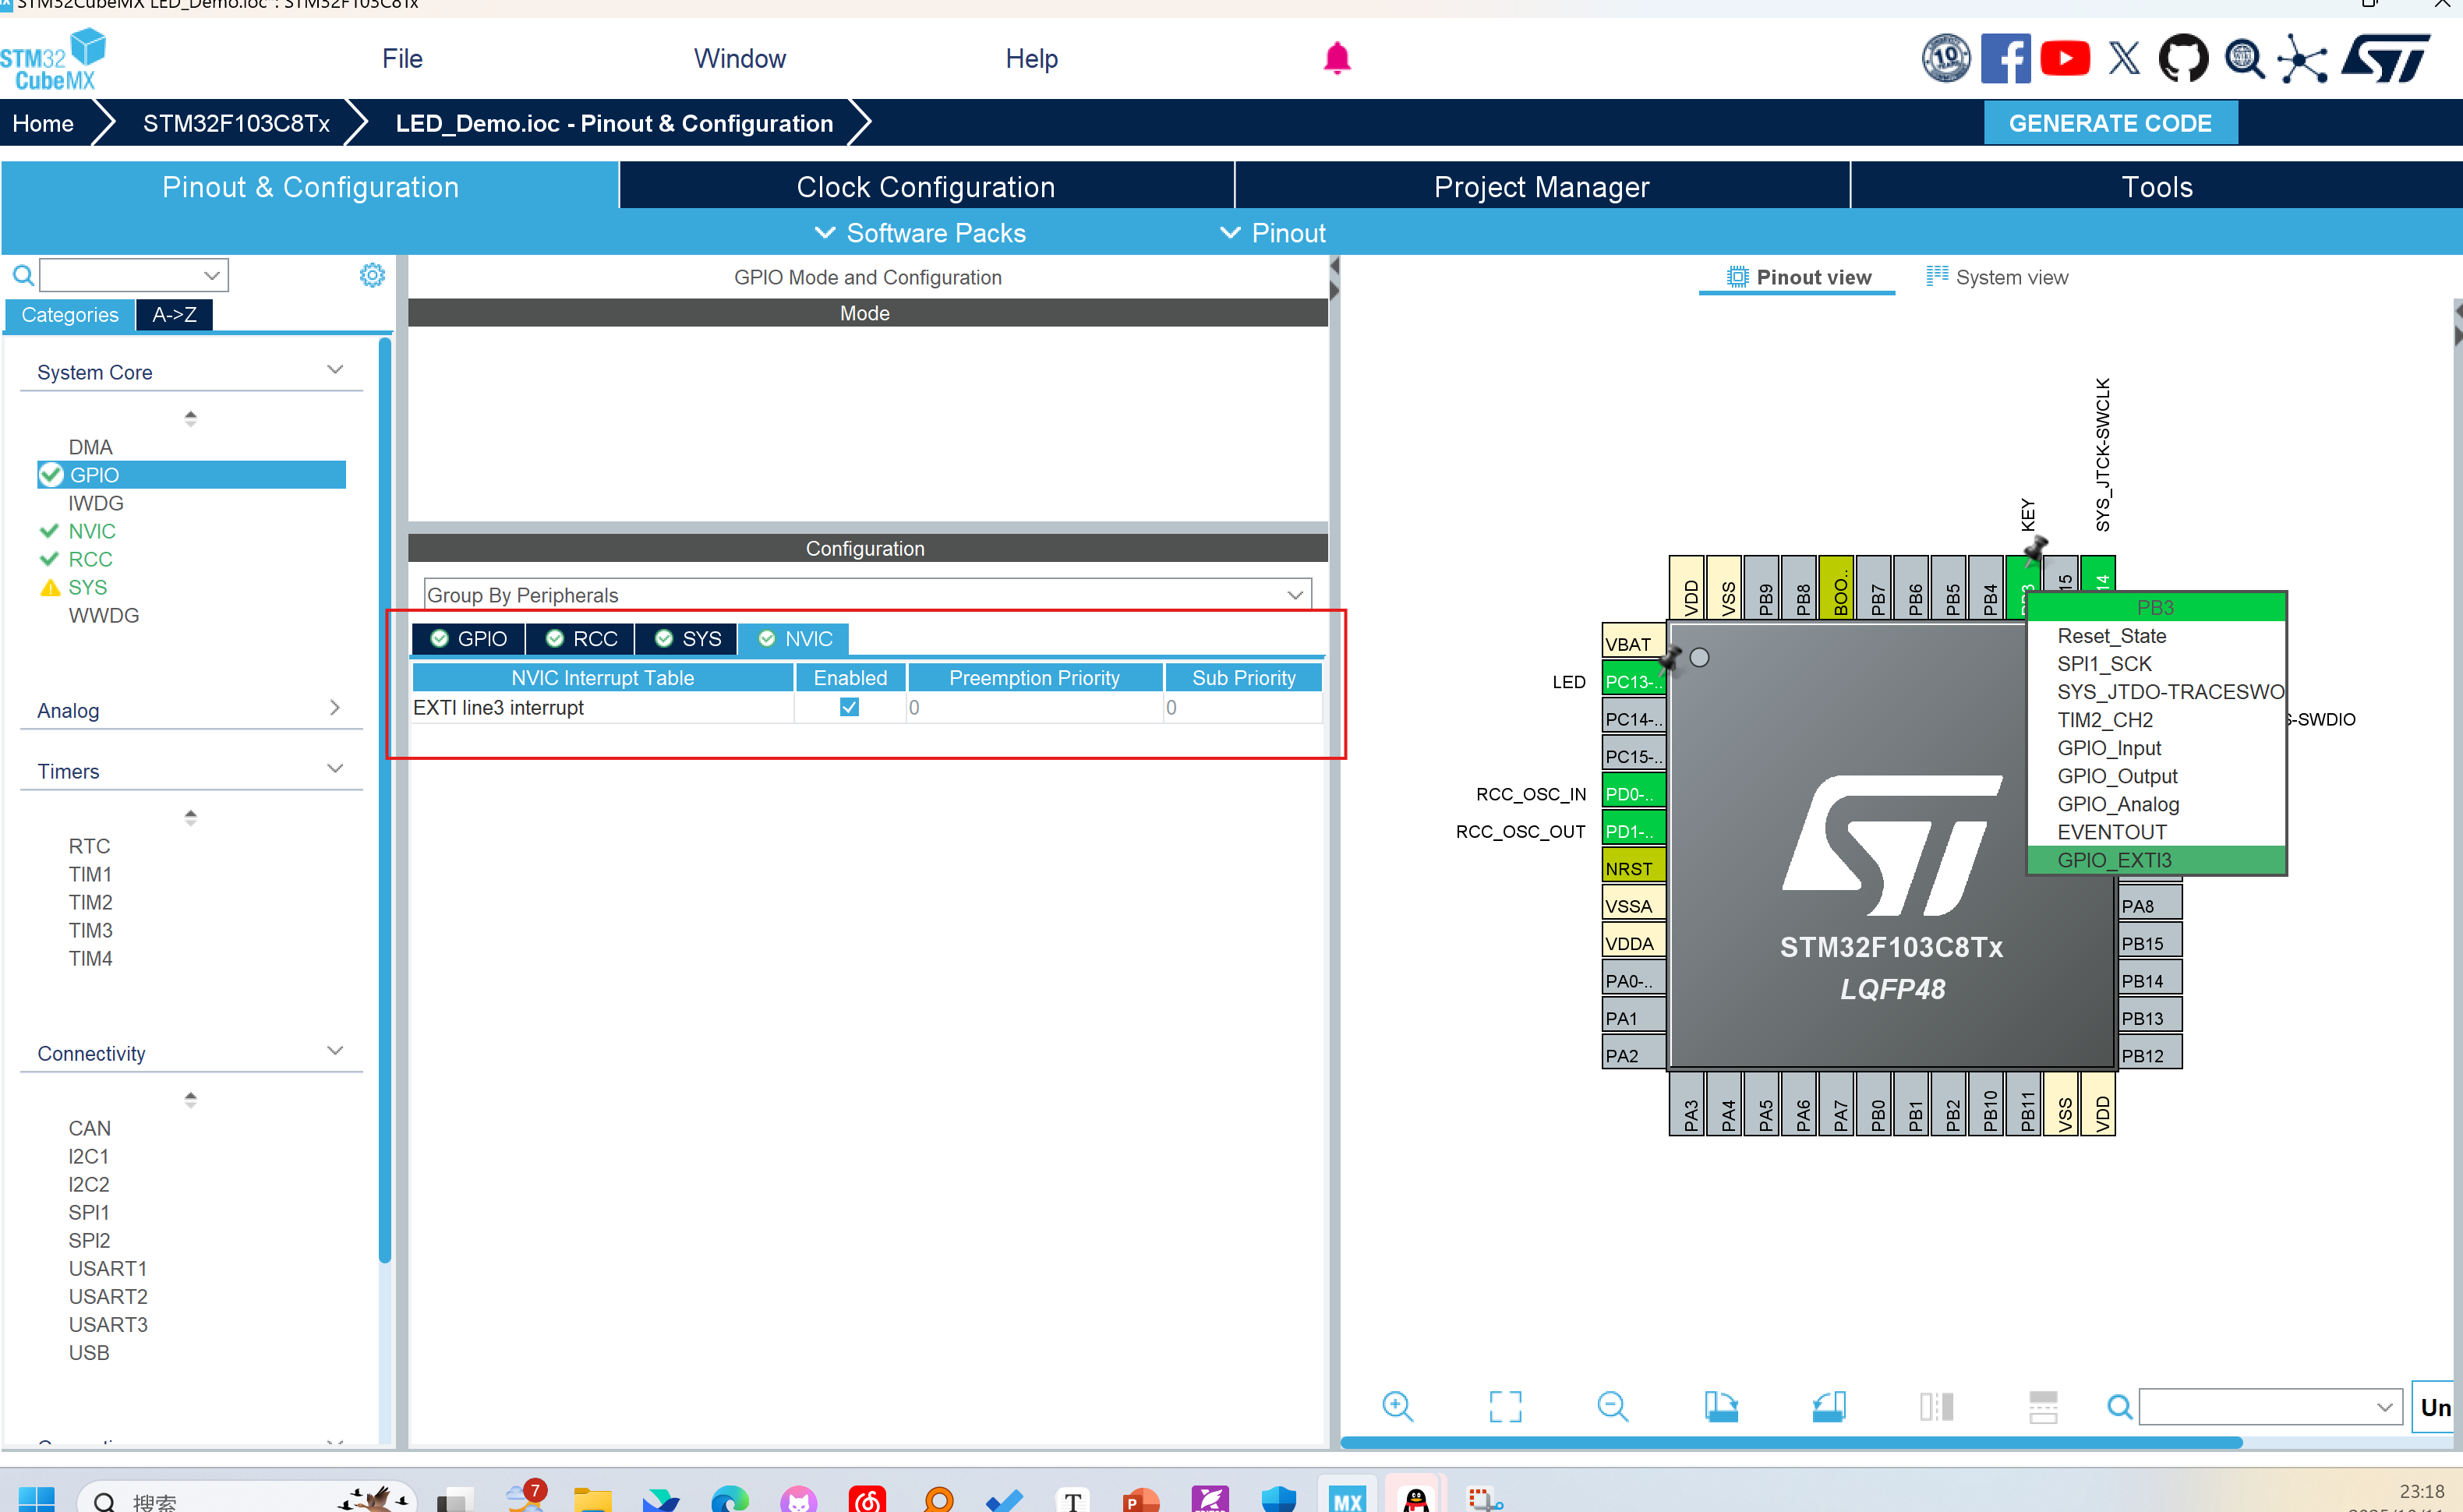This screenshot has width=2463, height=1512.
Task: Click the fit-to-screen frame icon
Action: click(1505, 1407)
